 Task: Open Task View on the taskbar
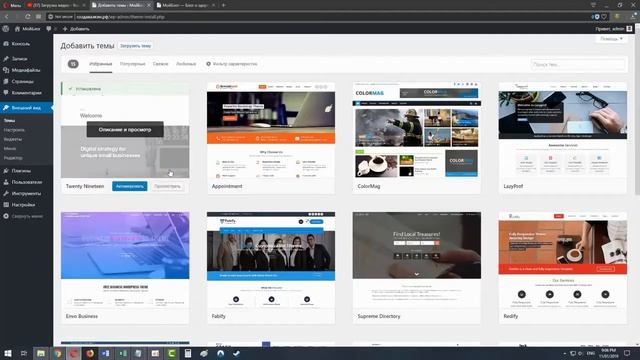24,353
